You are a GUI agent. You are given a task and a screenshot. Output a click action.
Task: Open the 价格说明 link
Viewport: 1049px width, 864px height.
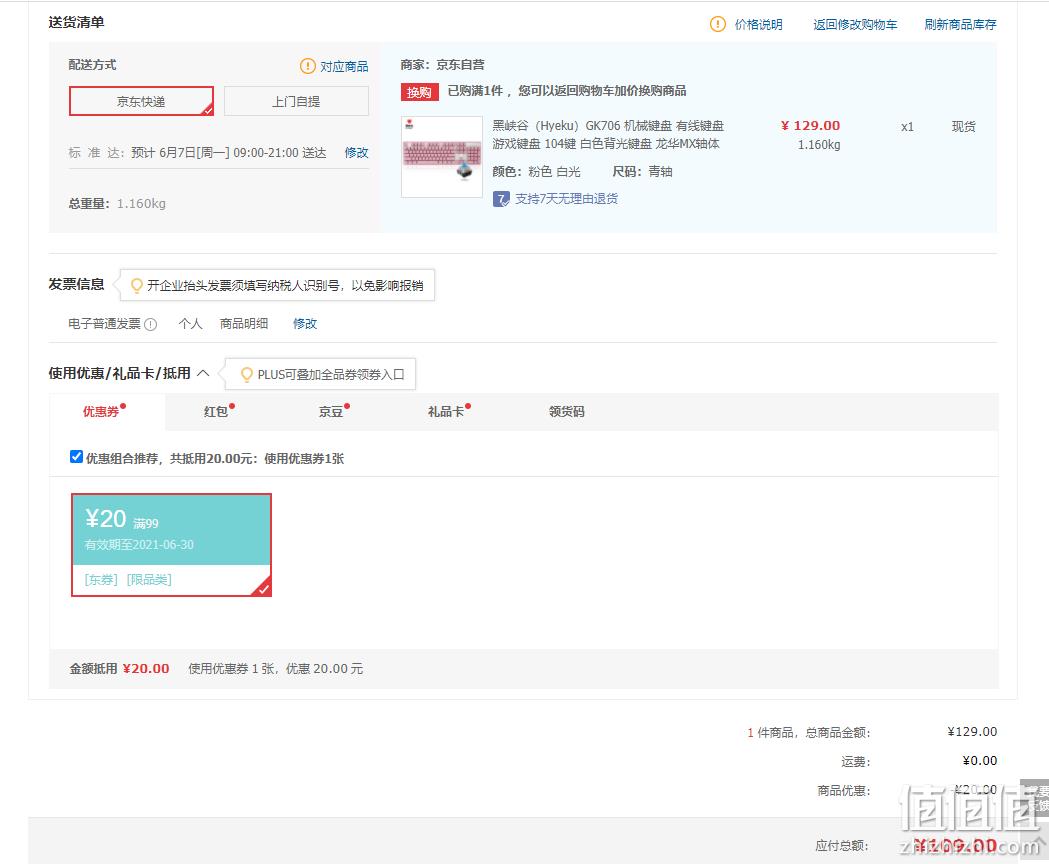759,25
